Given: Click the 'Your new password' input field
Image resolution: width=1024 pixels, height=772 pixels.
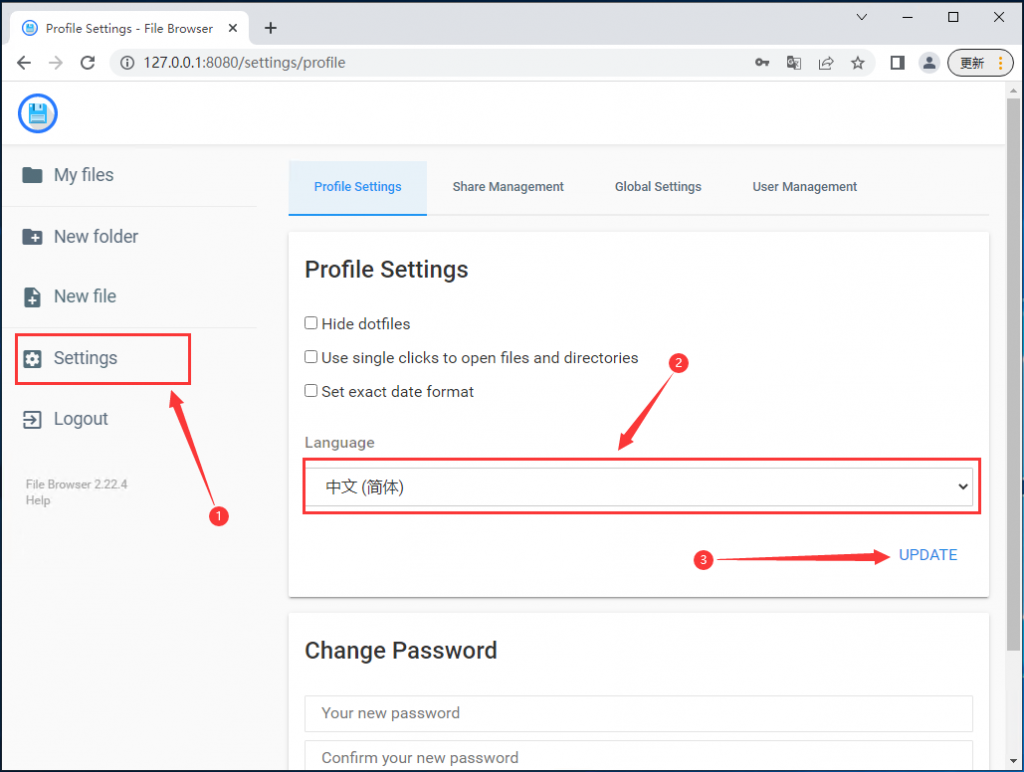Looking at the screenshot, I should (x=638, y=713).
